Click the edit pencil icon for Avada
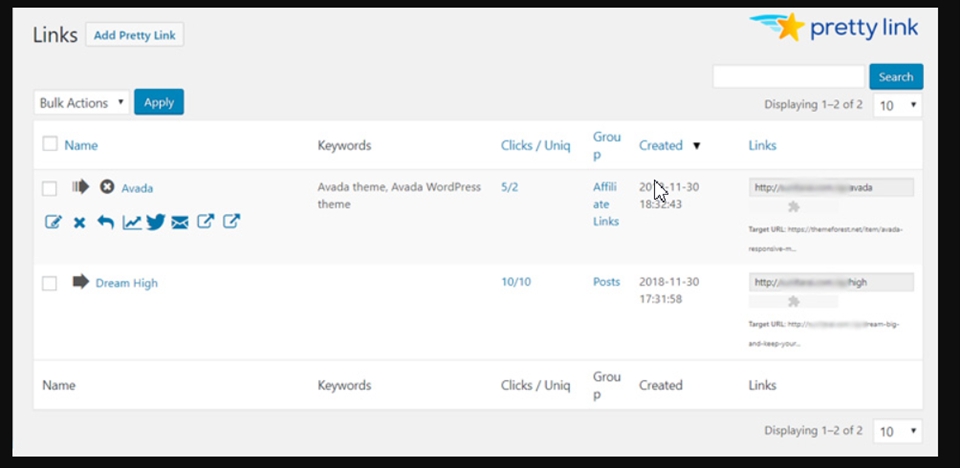Viewport: 960px width, 468px height. click(x=53, y=222)
